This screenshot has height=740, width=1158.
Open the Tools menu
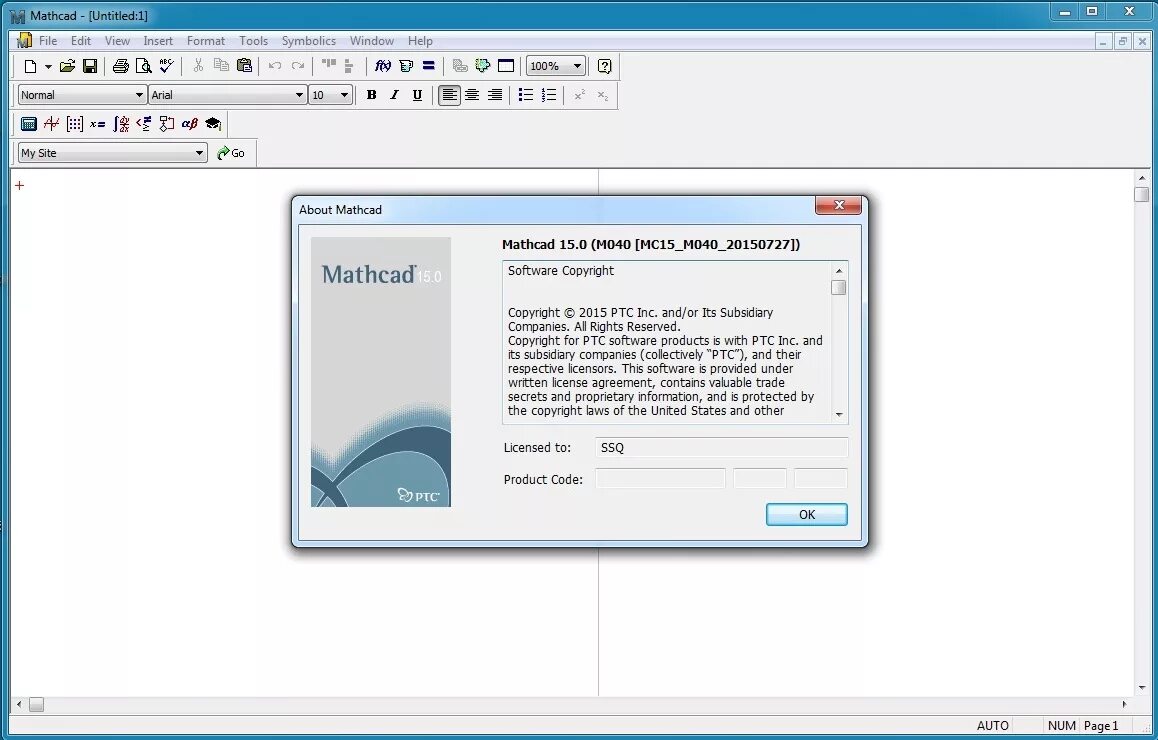(x=253, y=41)
